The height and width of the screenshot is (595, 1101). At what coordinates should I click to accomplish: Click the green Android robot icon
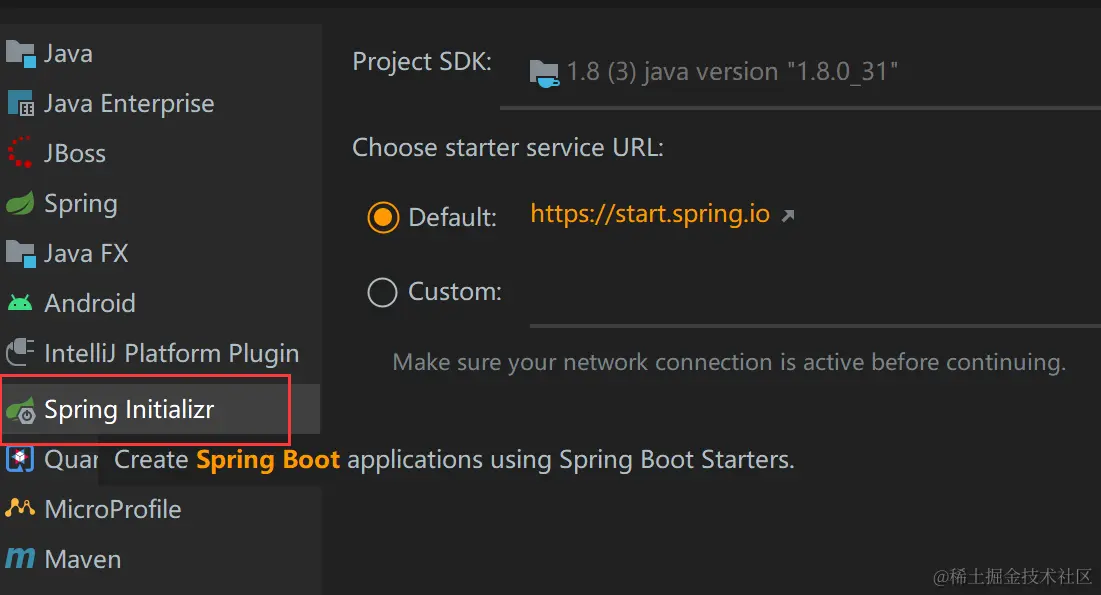point(20,303)
